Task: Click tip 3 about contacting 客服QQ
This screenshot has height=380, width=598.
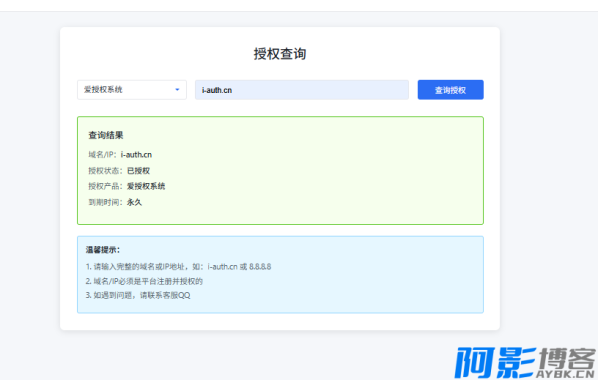Action: (138, 295)
